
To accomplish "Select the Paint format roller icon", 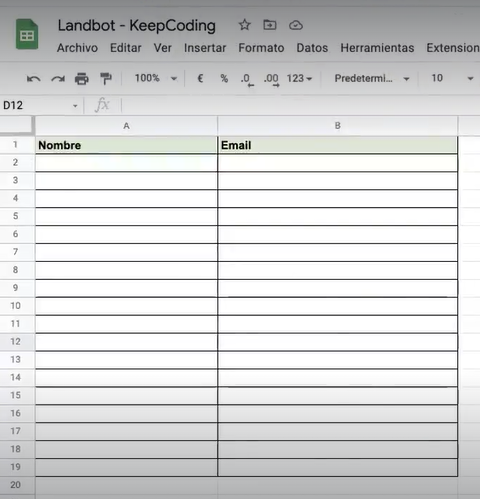I will 106,79.
